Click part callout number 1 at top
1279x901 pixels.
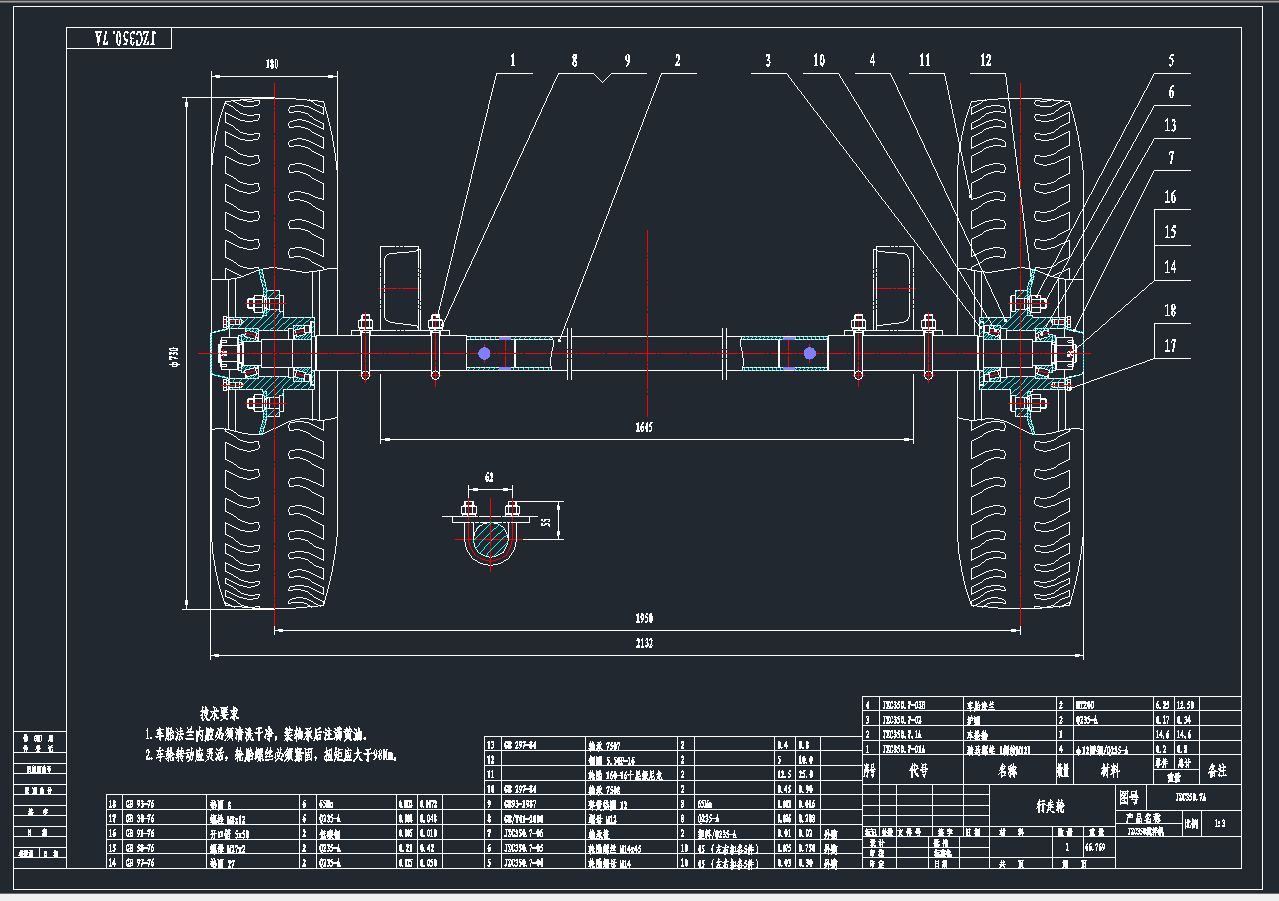514,61
